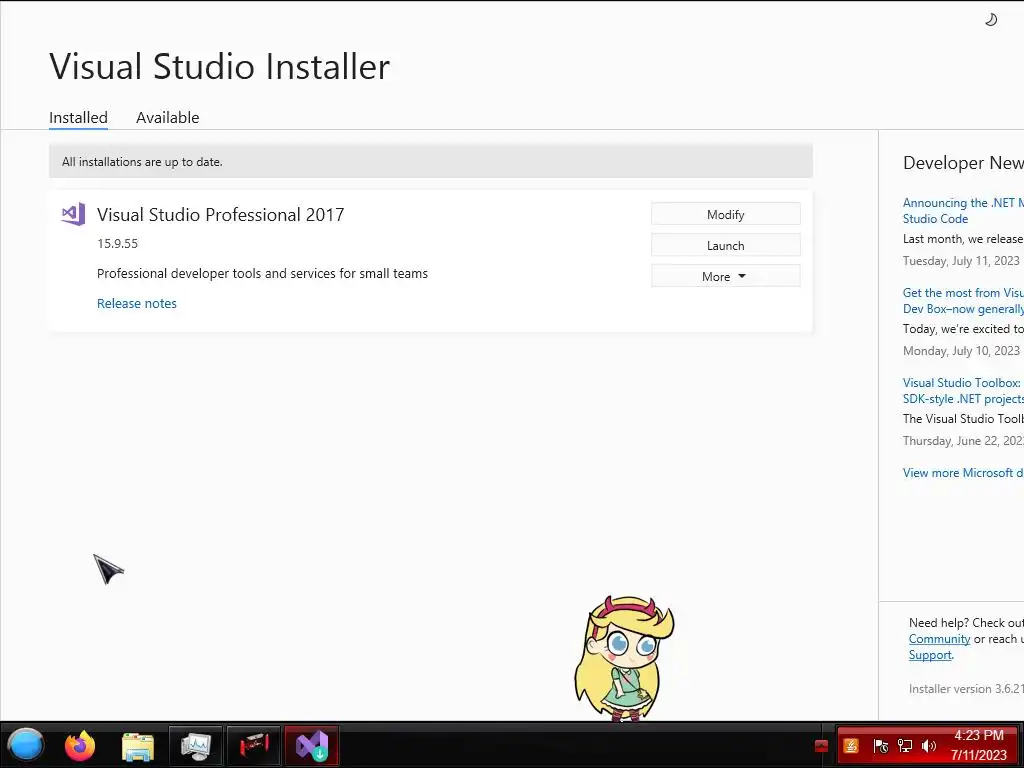Click View more Microsoft developer news link
The image size is (1024, 768).
pyautogui.click(x=963, y=473)
